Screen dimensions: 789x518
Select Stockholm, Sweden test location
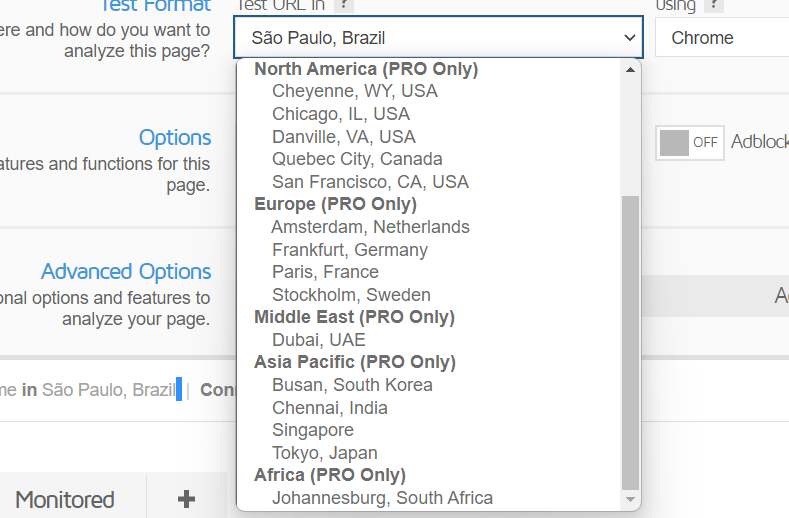[351, 294]
